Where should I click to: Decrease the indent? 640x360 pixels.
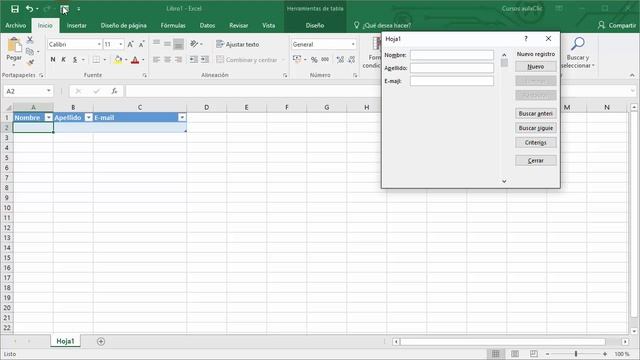(x=193, y=60)
